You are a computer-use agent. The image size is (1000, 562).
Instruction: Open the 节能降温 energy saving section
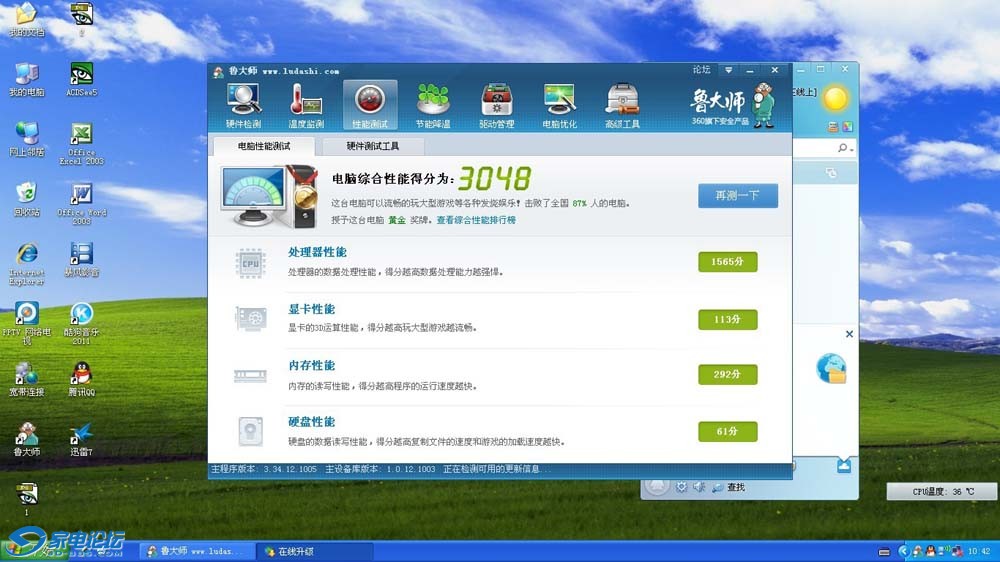433,105
